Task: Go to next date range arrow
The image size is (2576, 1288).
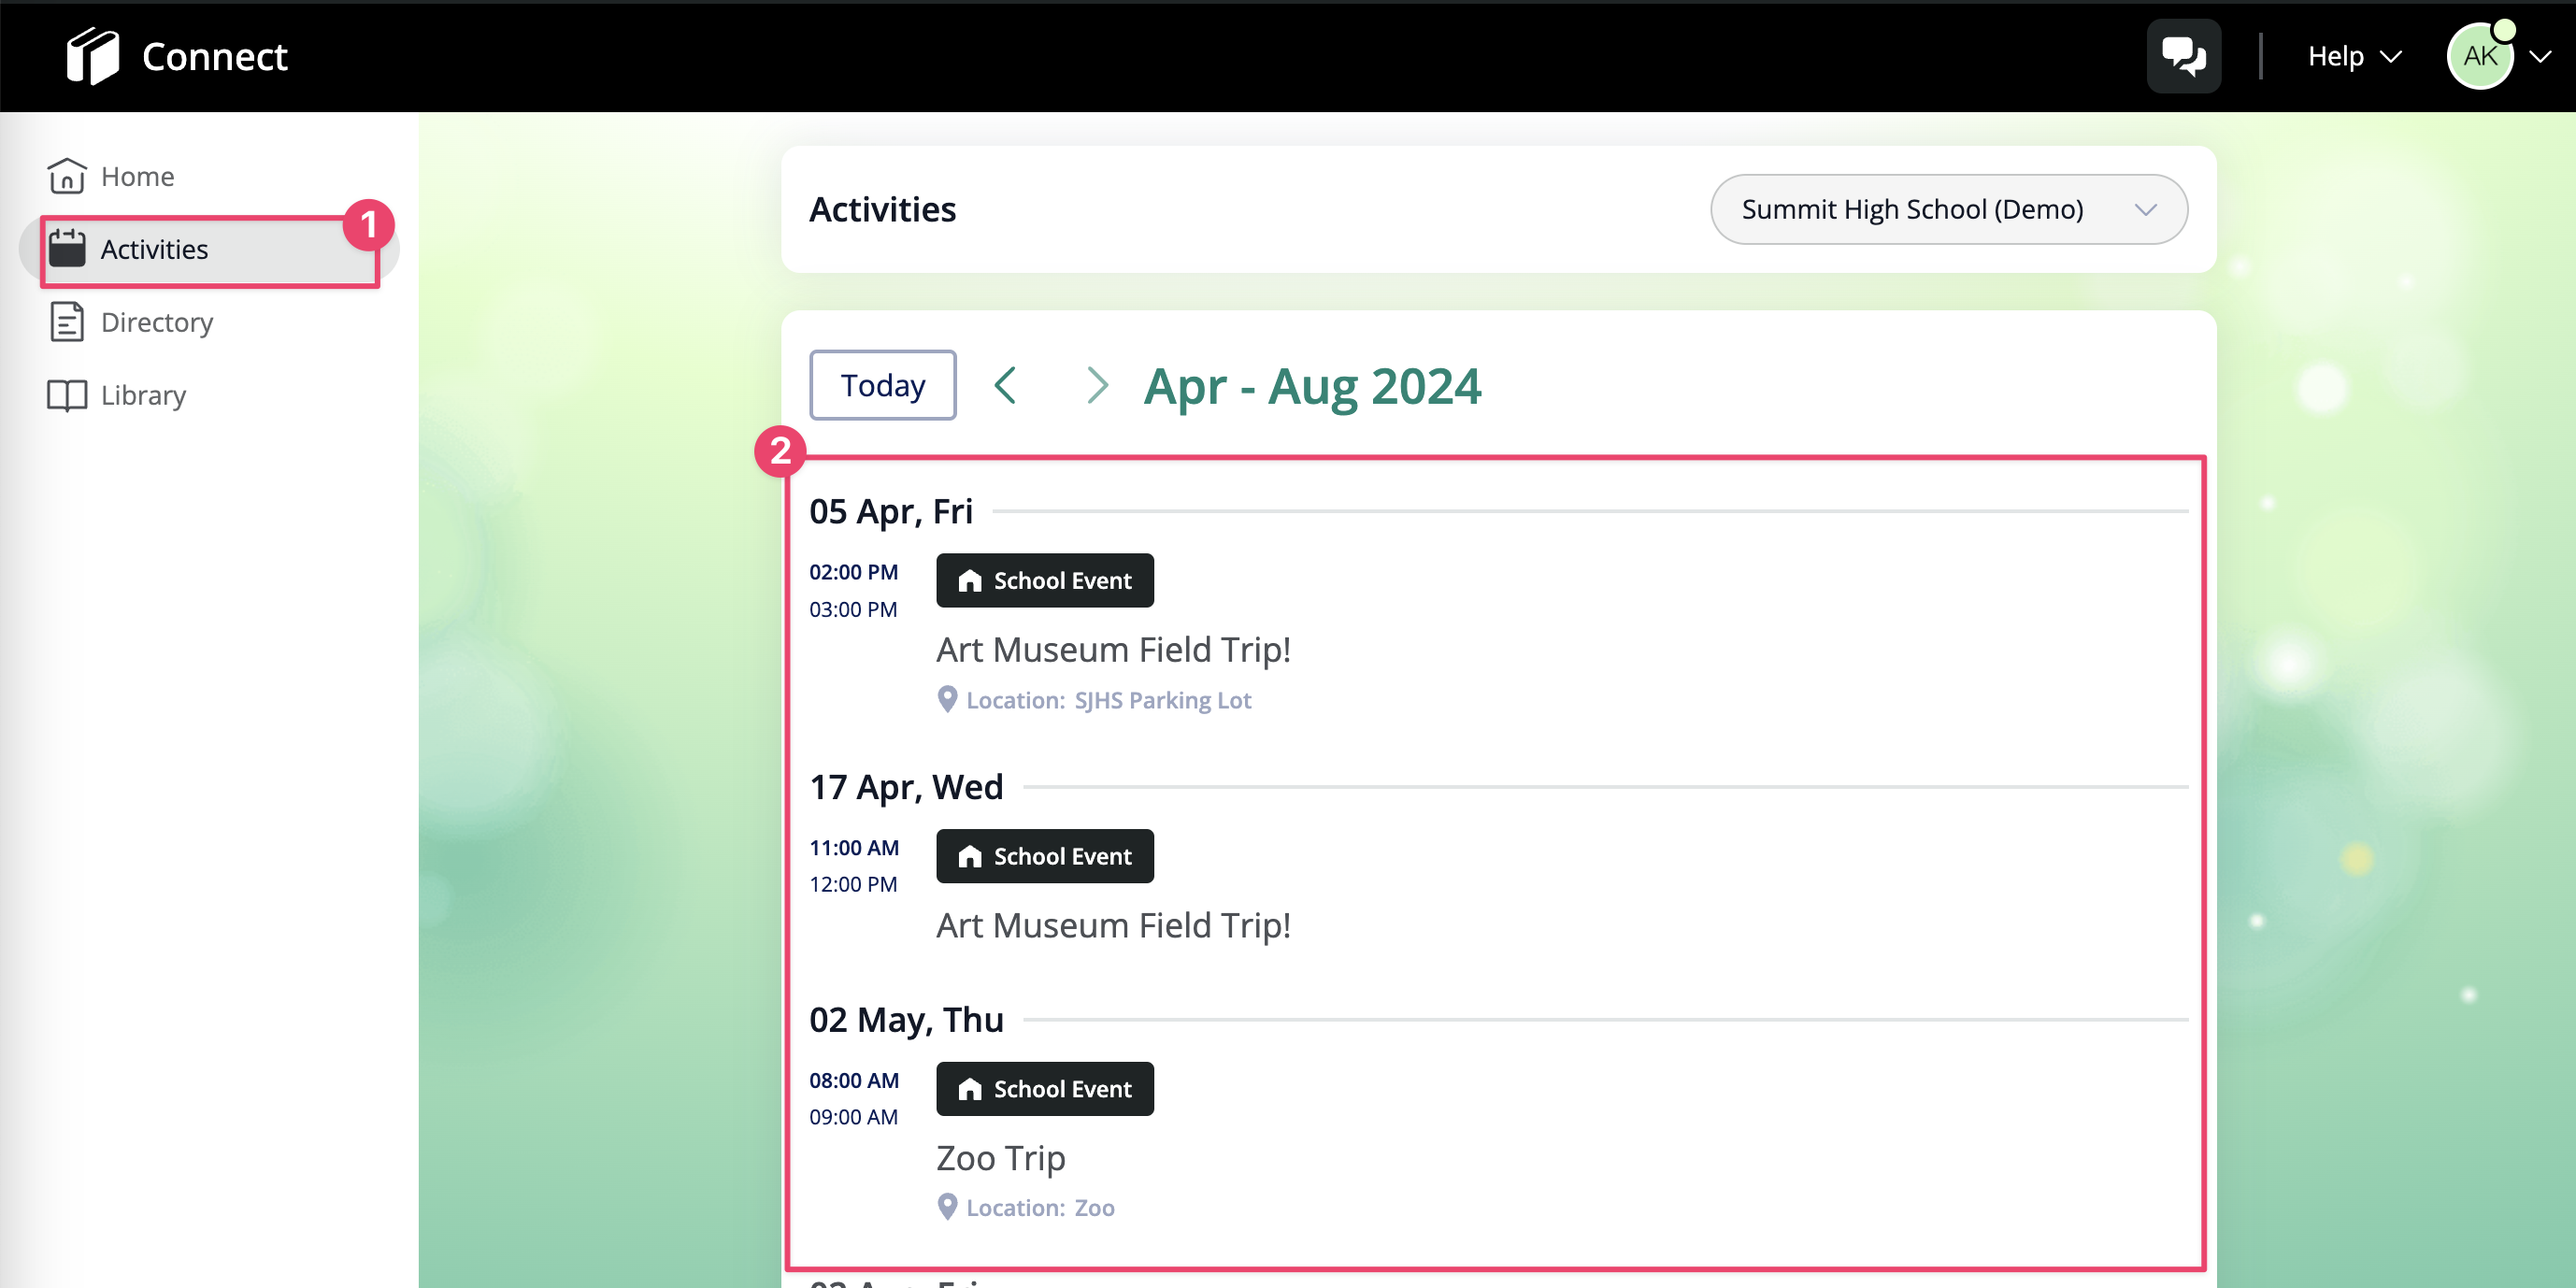Action: [x=1097, y=385]
